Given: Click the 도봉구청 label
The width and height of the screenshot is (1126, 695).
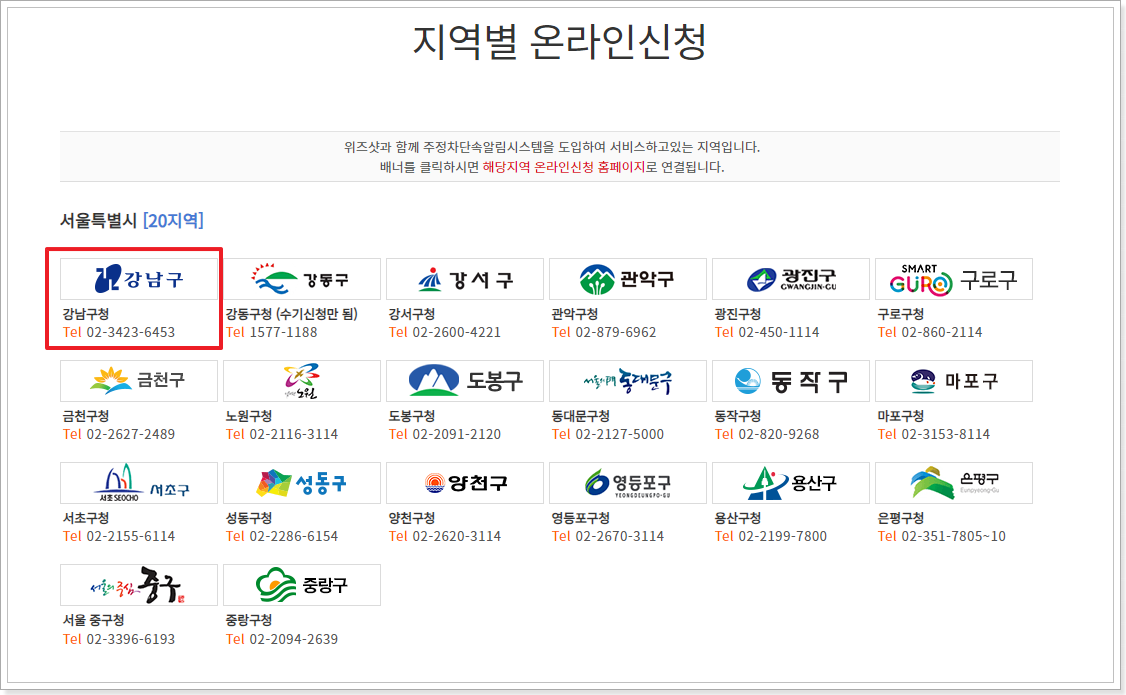Looking at the screenshot, I should pyautogui.click(x=411, y=416).
